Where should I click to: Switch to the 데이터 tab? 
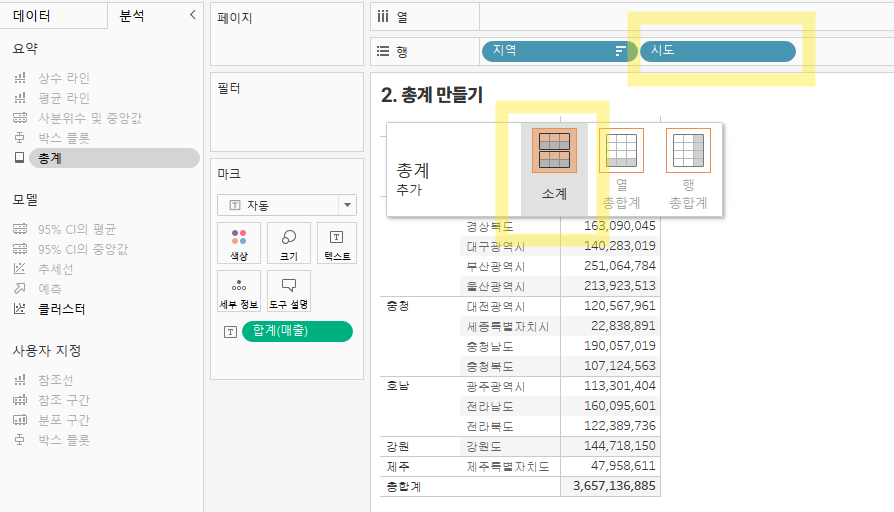tap(32, 16)
